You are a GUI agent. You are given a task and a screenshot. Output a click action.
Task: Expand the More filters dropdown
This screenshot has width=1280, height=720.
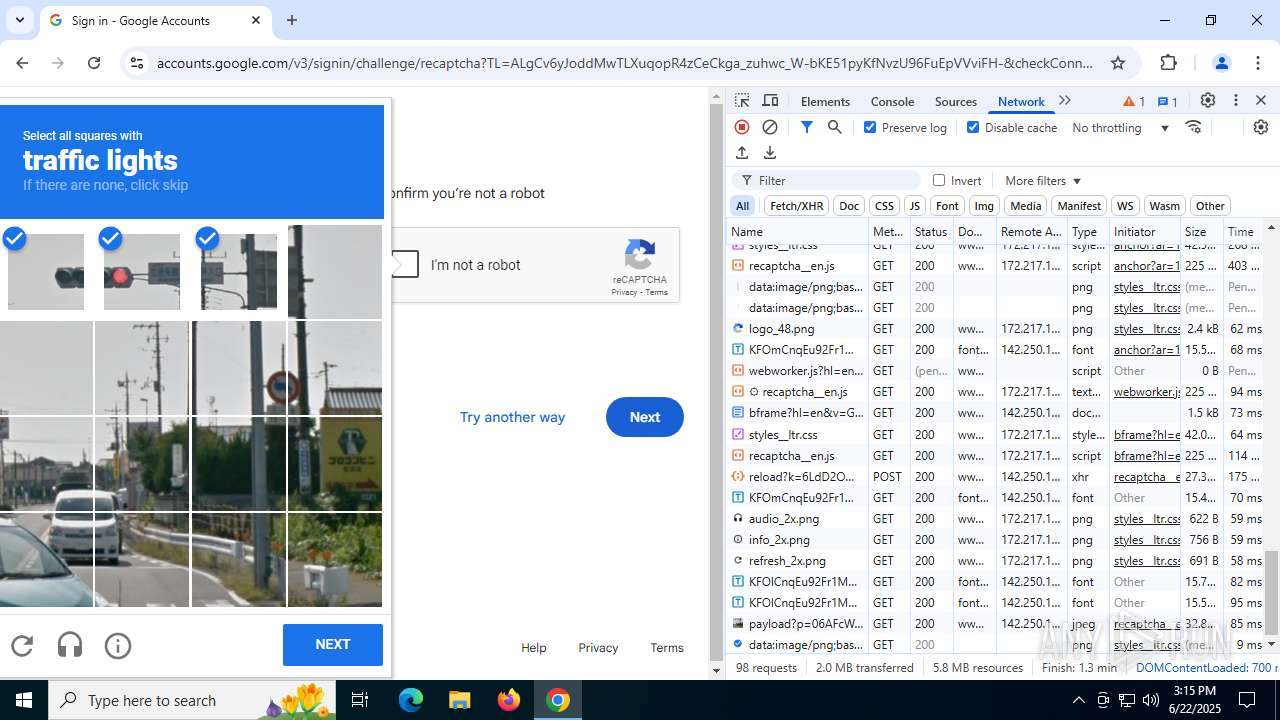pos(1043,180)
